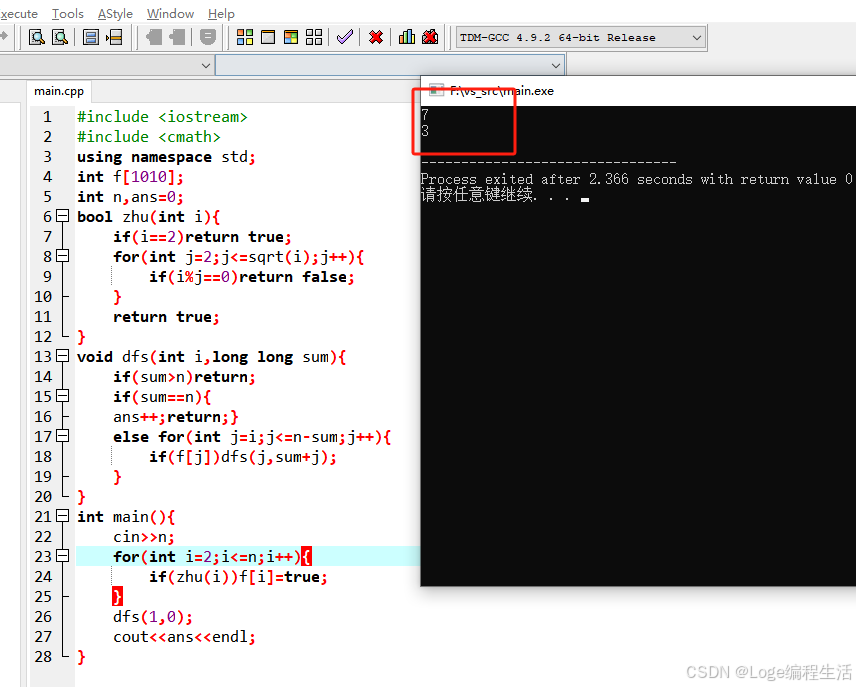The width and height of the screenshot is (856, 687).
Task: Collapse the if block fold at line 15
Action: [x=63, y=396]
